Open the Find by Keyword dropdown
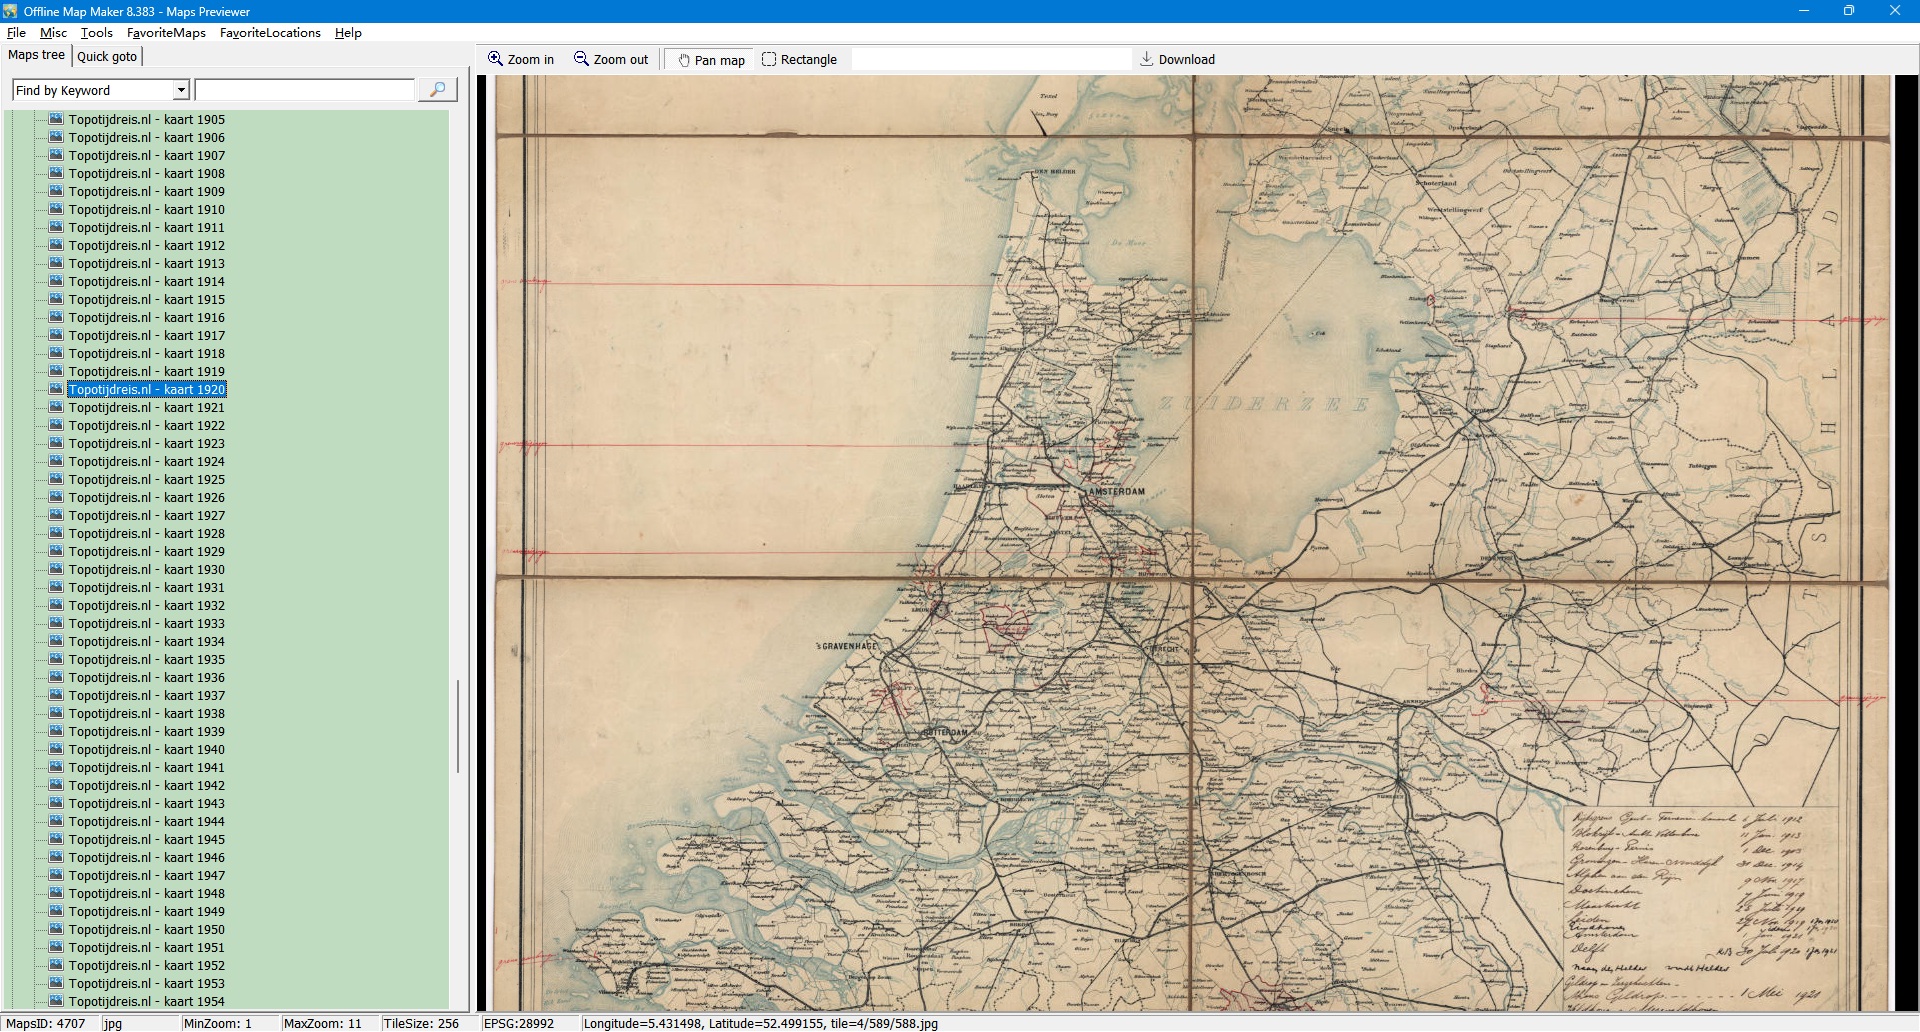1920x1032 pixels. (x=181, y=90)
